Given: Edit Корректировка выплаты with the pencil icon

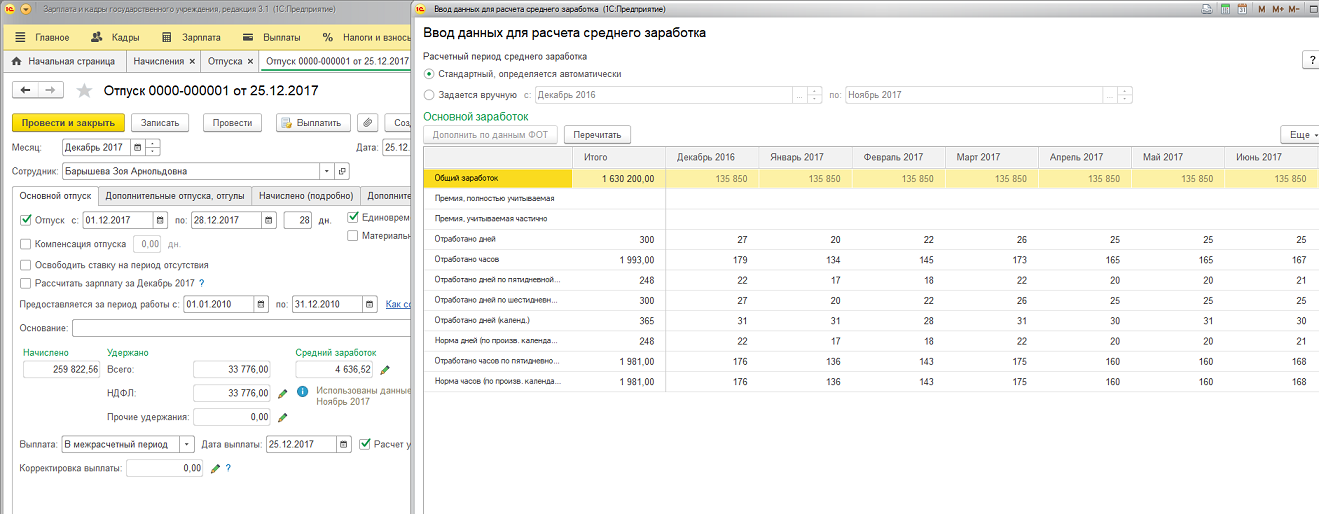Looking at the screenshot, I should point(215,468).
